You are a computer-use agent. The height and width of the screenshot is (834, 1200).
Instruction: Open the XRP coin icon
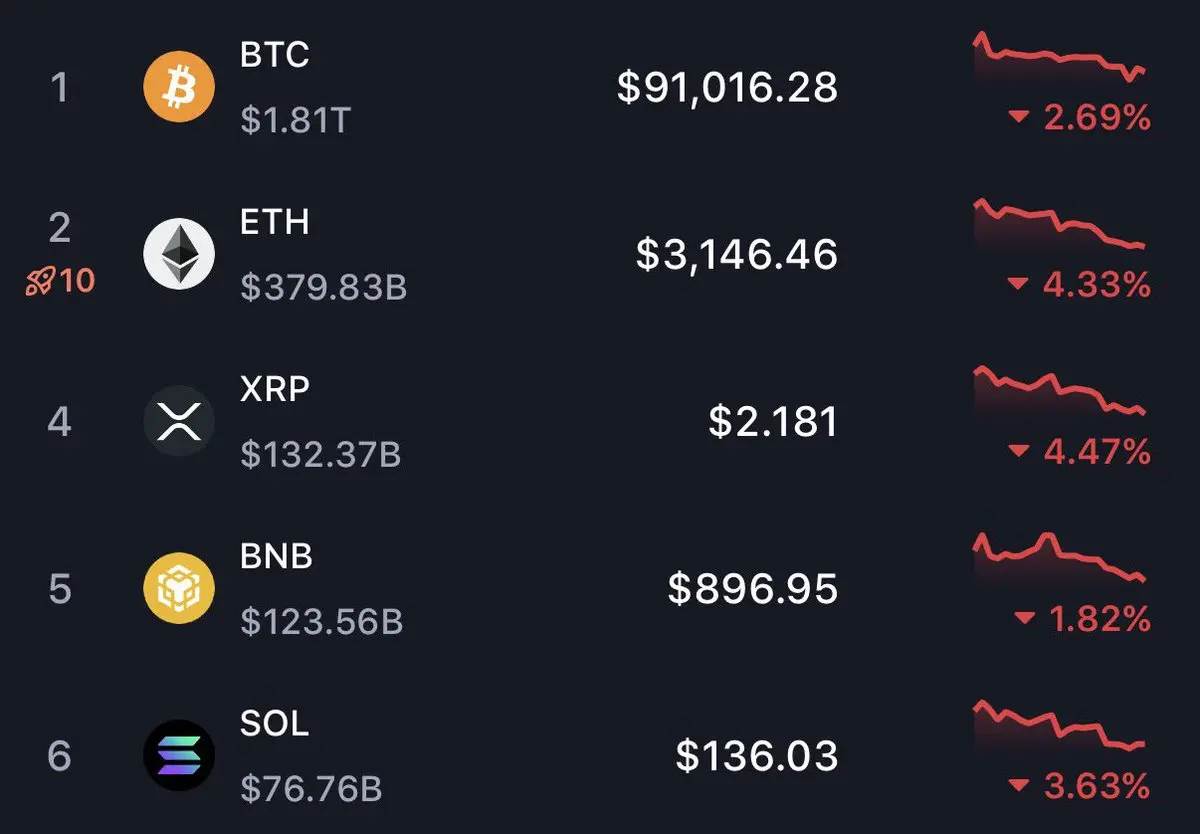179,421
